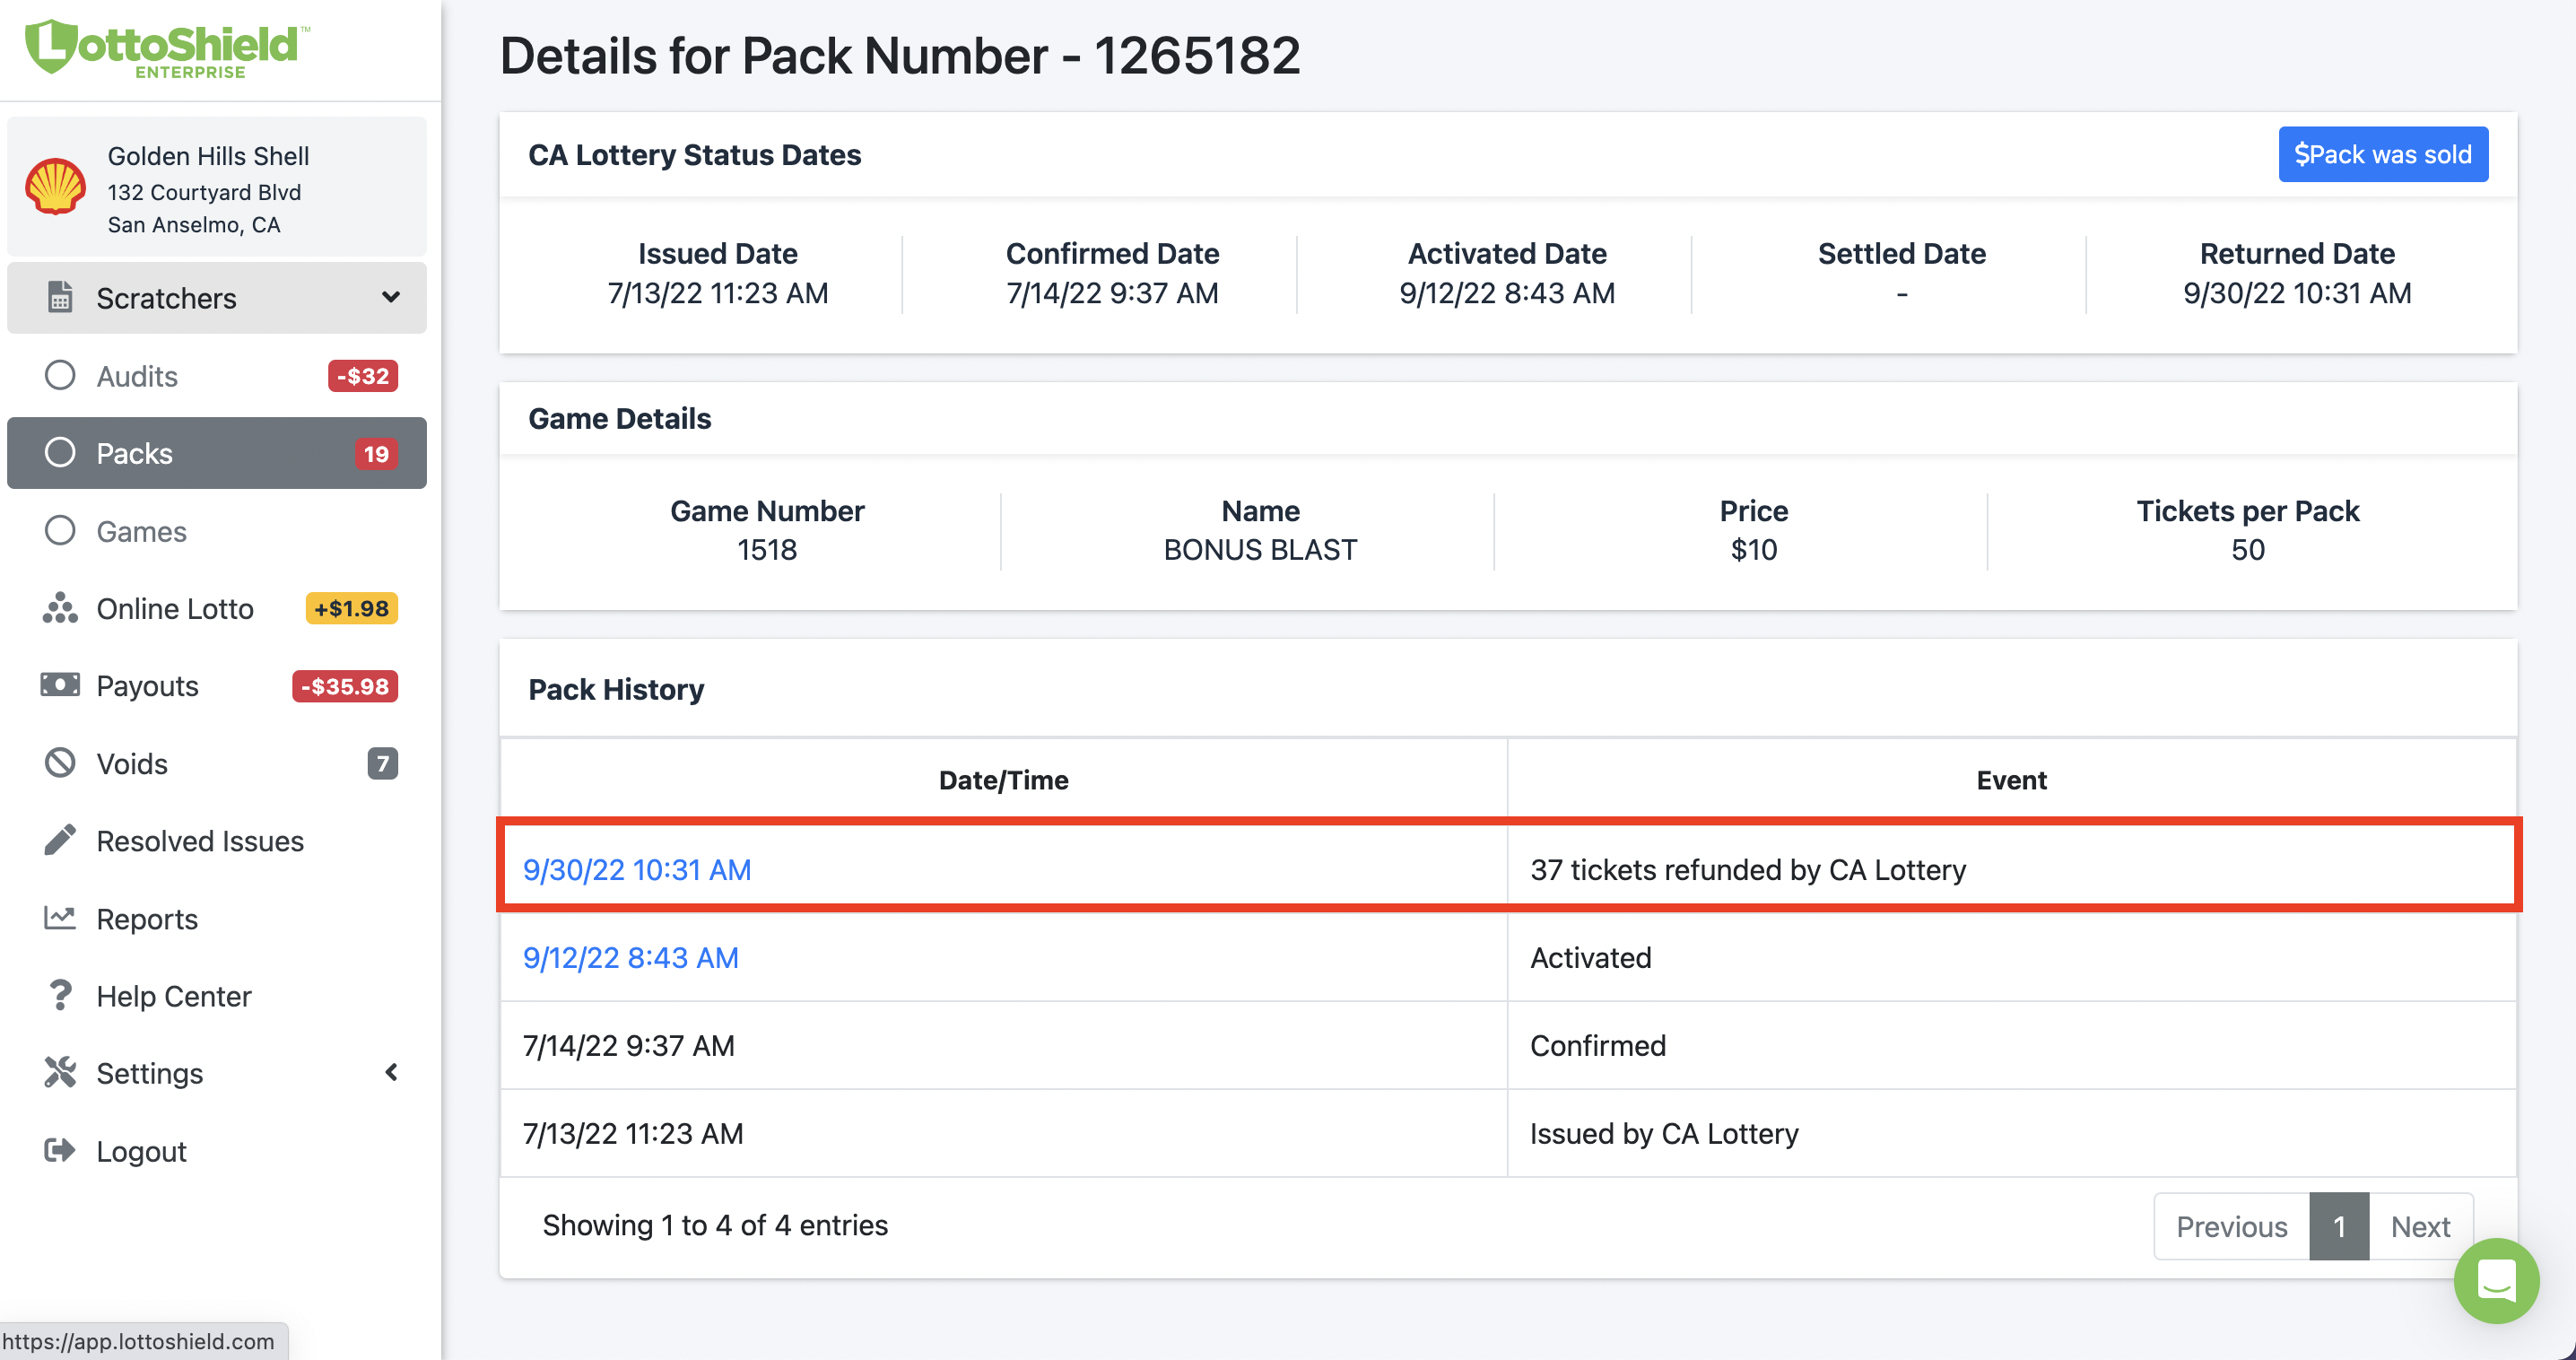Click the Online Lotto balls icon
This screenshot has width=2576, height=1360.
[x=60, y=608]
